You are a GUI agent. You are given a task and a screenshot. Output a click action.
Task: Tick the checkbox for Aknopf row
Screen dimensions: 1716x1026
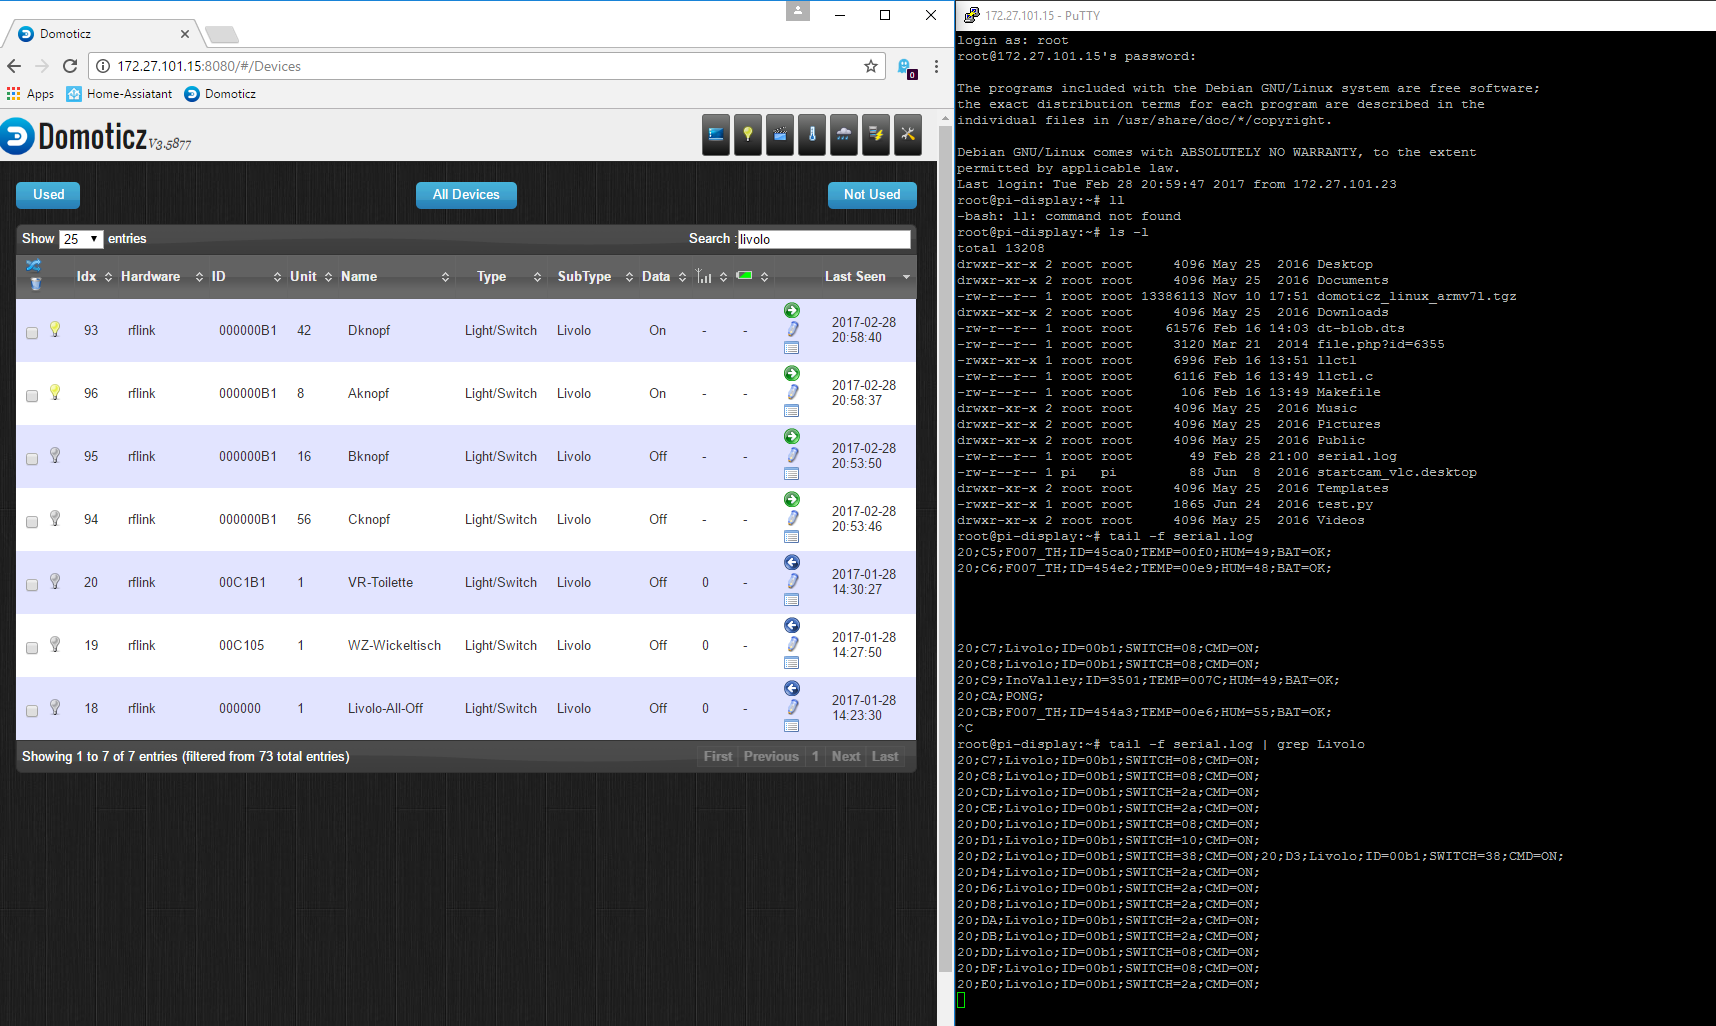32,396
